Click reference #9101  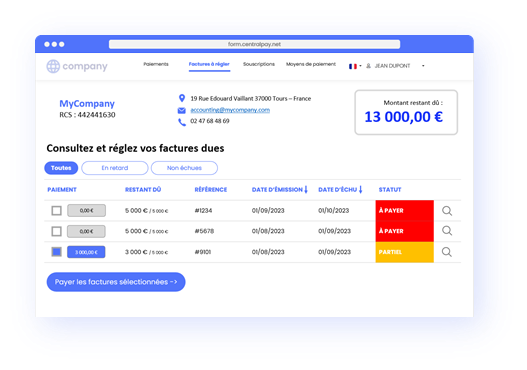(203, 252)
